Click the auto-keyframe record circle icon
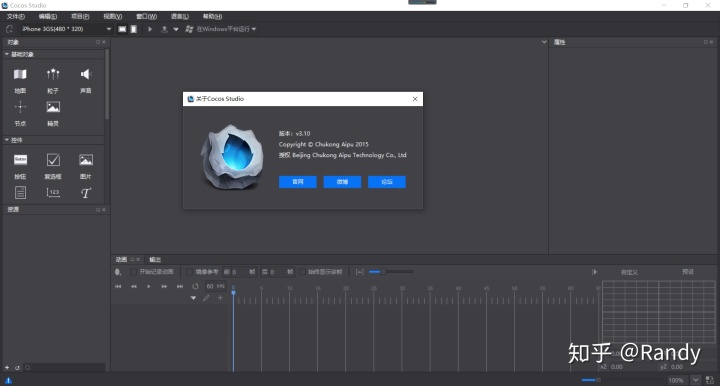The height and width of the screenshot is (386, 720). pos(118,272)
